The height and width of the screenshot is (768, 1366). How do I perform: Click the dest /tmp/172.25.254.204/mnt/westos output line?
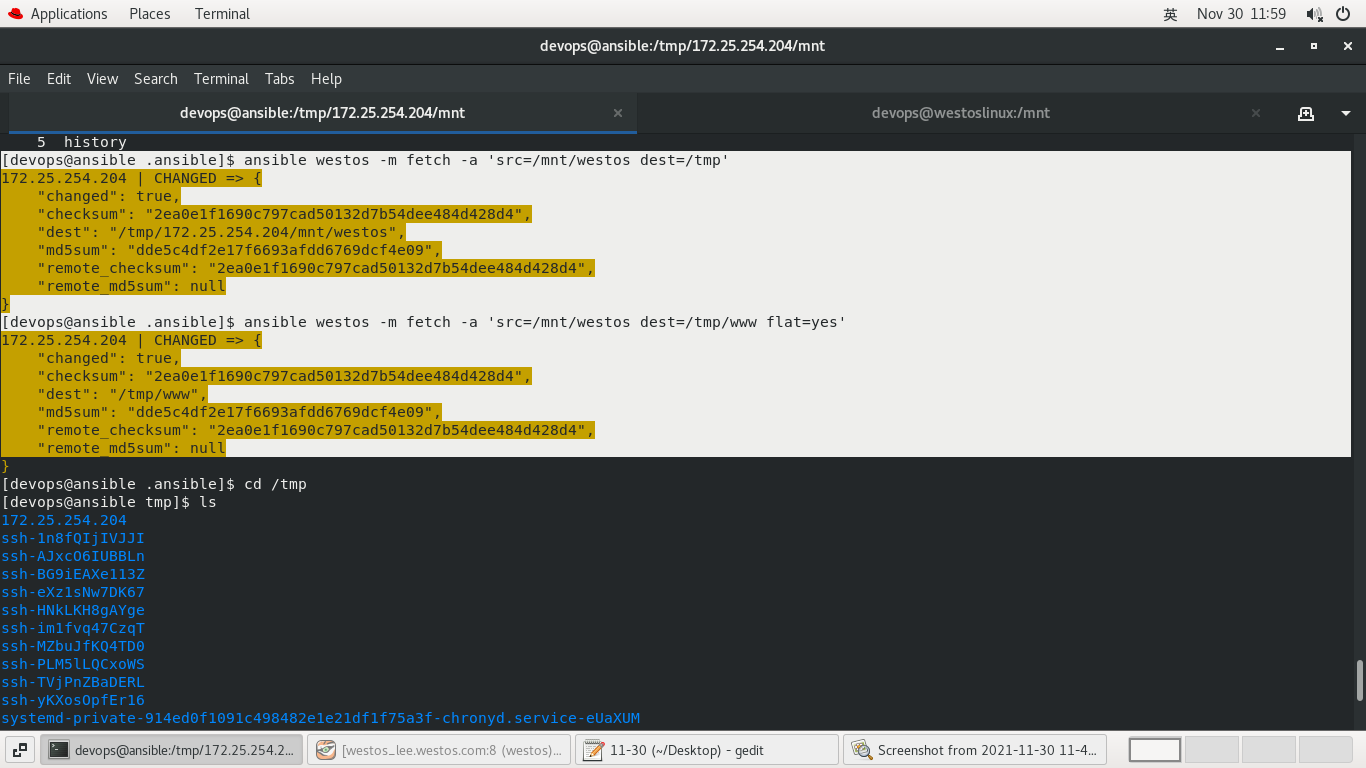(221, 232)
